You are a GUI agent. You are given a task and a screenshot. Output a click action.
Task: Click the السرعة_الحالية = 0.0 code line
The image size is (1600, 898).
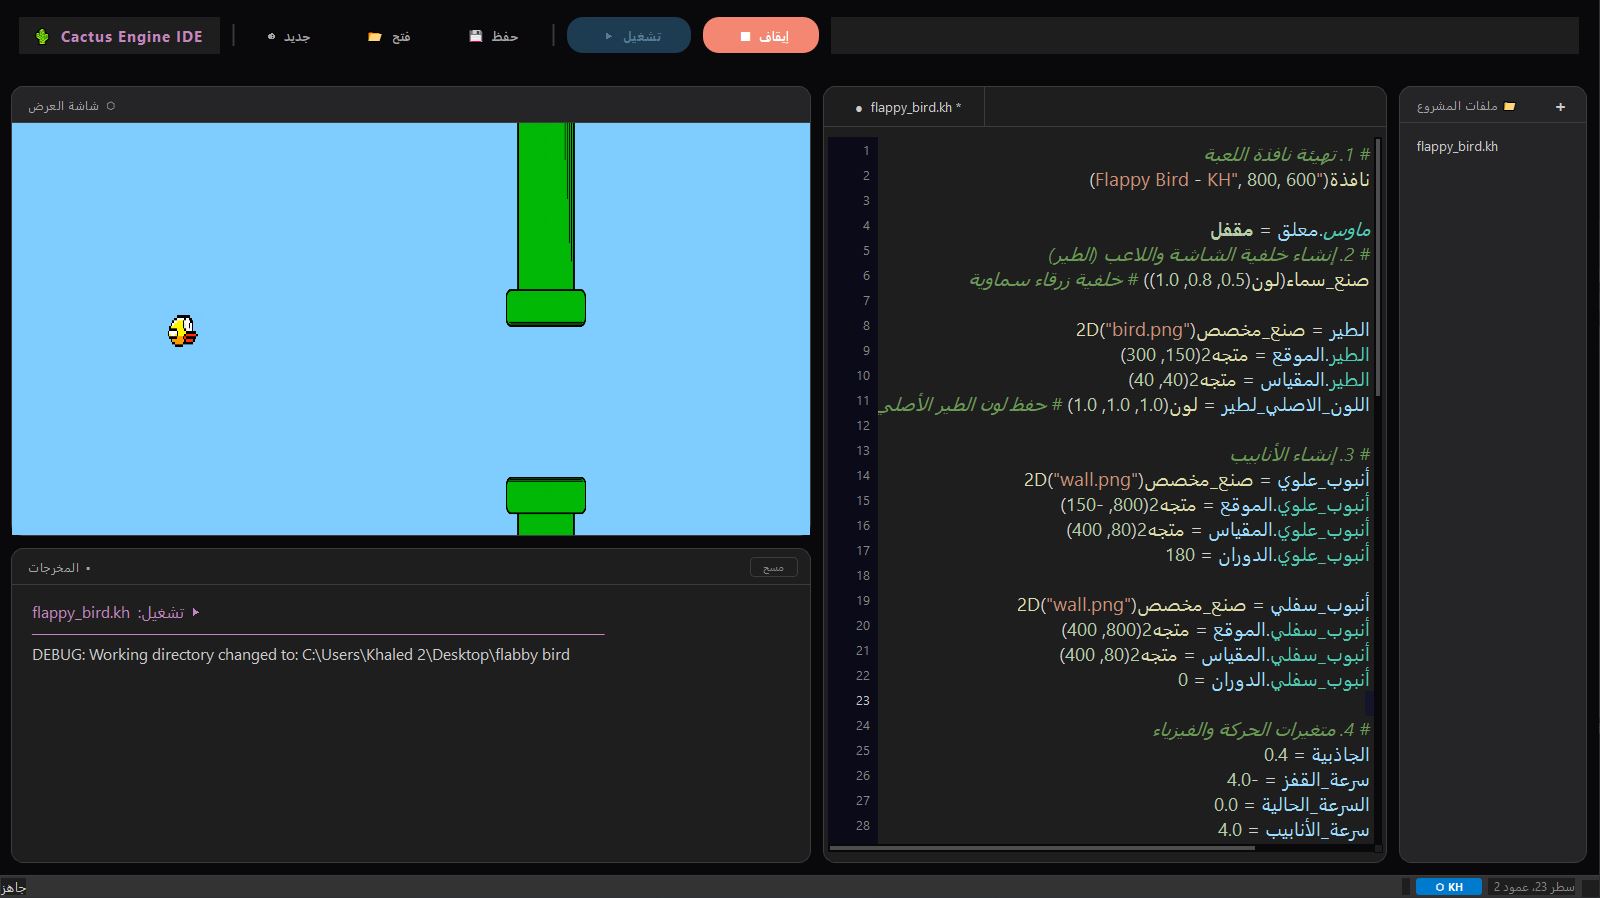pyautogui.click(x=1291, y=805)
